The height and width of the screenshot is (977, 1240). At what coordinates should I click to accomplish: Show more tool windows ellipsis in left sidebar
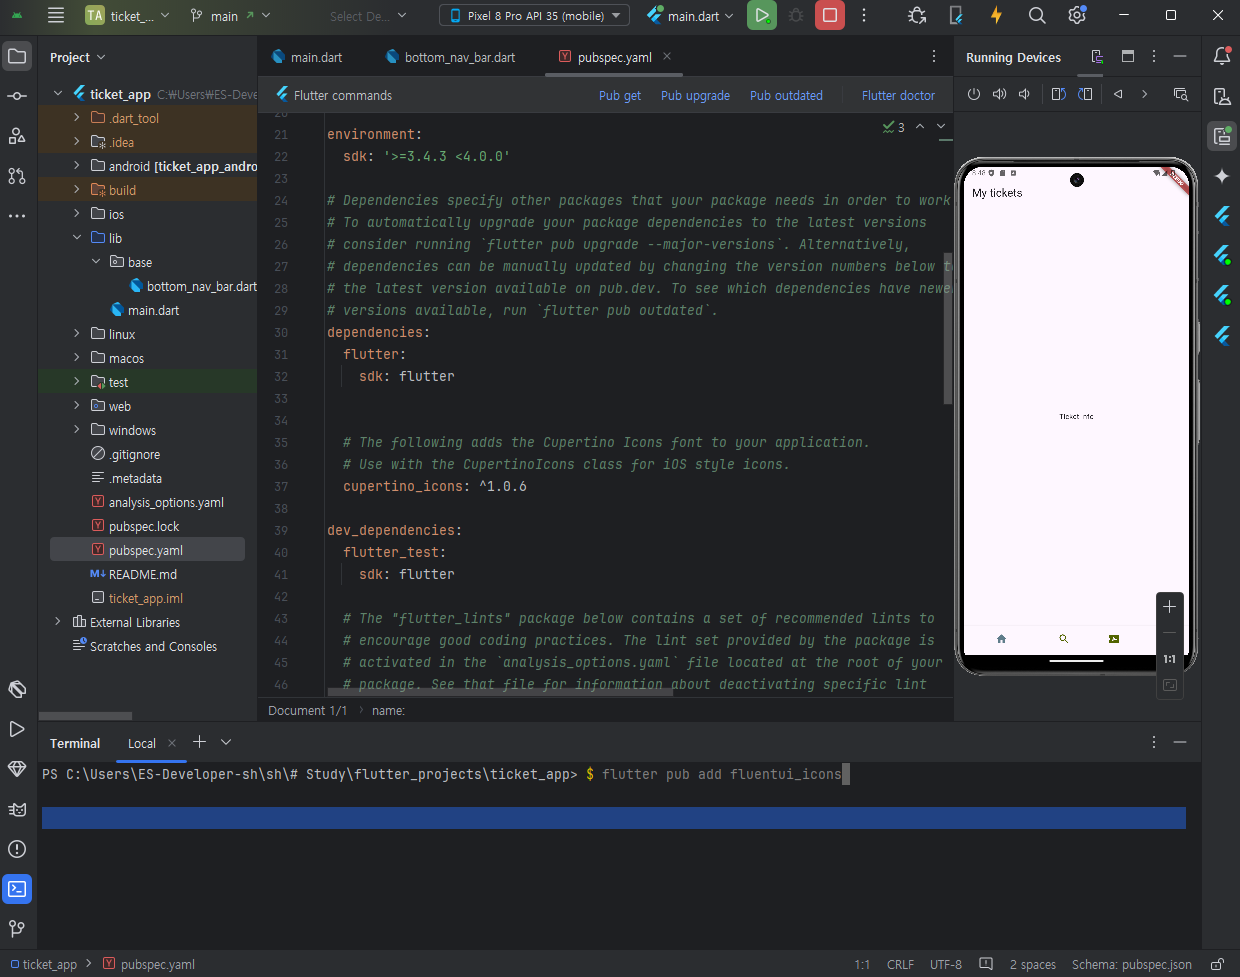click(17, 216)
